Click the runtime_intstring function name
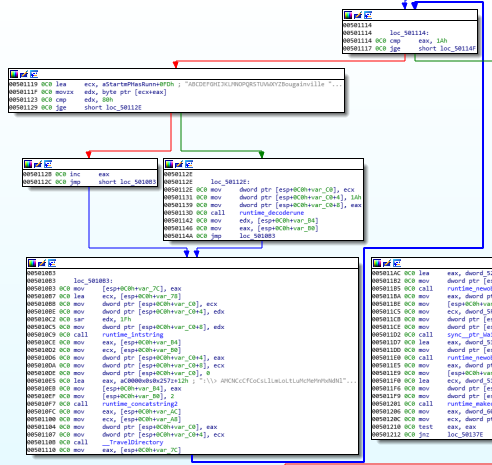492x465 pixels. [133, 335]
